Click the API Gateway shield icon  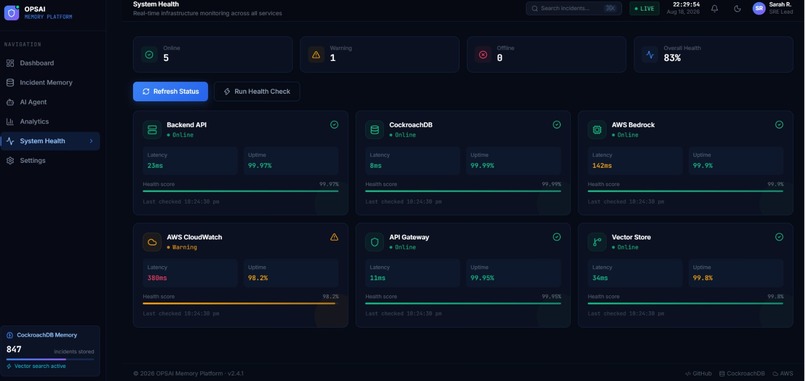[375, 242]
